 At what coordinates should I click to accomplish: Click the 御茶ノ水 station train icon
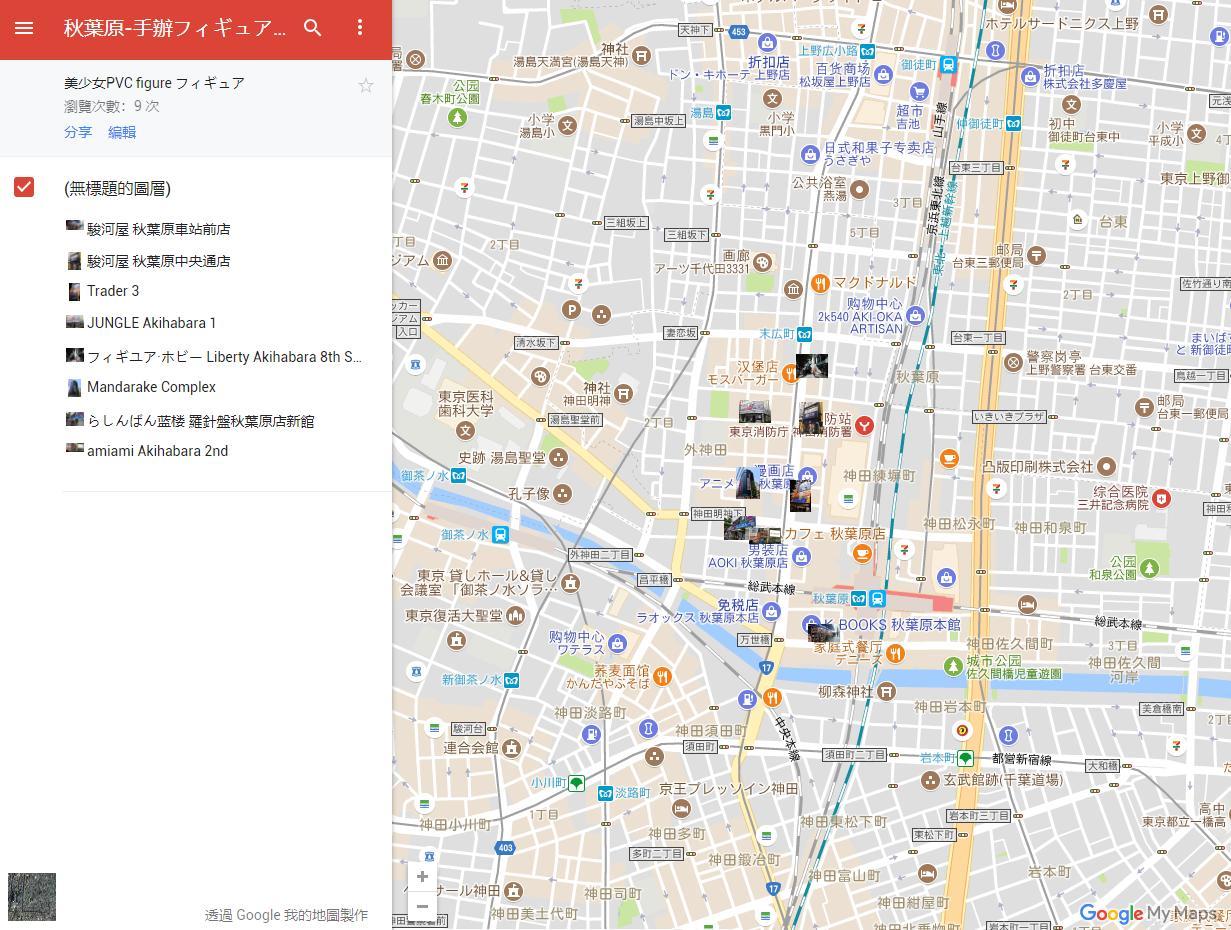tap(500, 535)
